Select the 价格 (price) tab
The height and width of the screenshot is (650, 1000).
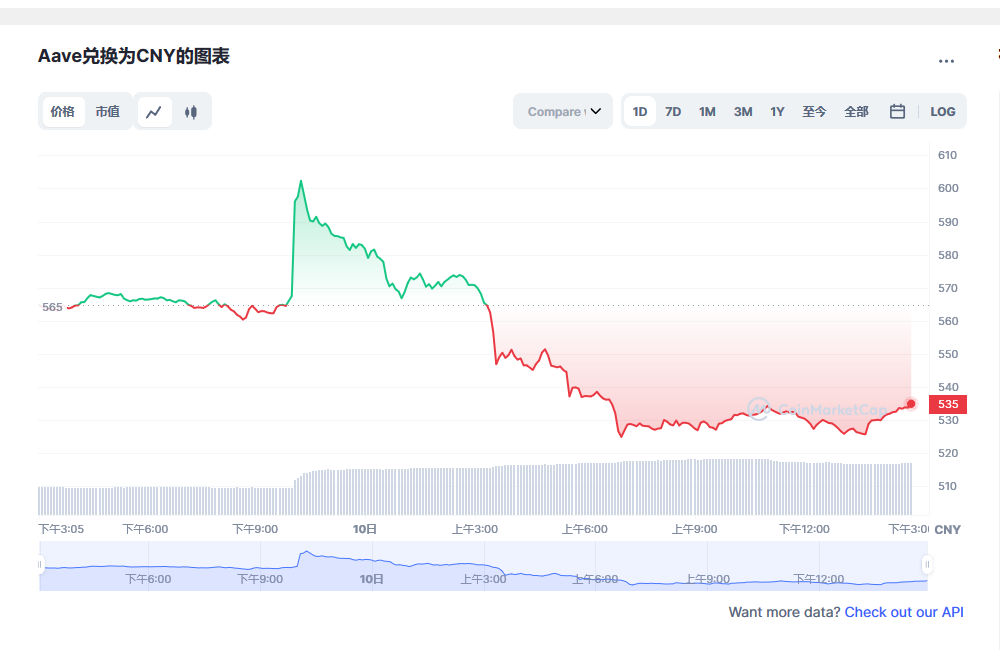(62, 112)
